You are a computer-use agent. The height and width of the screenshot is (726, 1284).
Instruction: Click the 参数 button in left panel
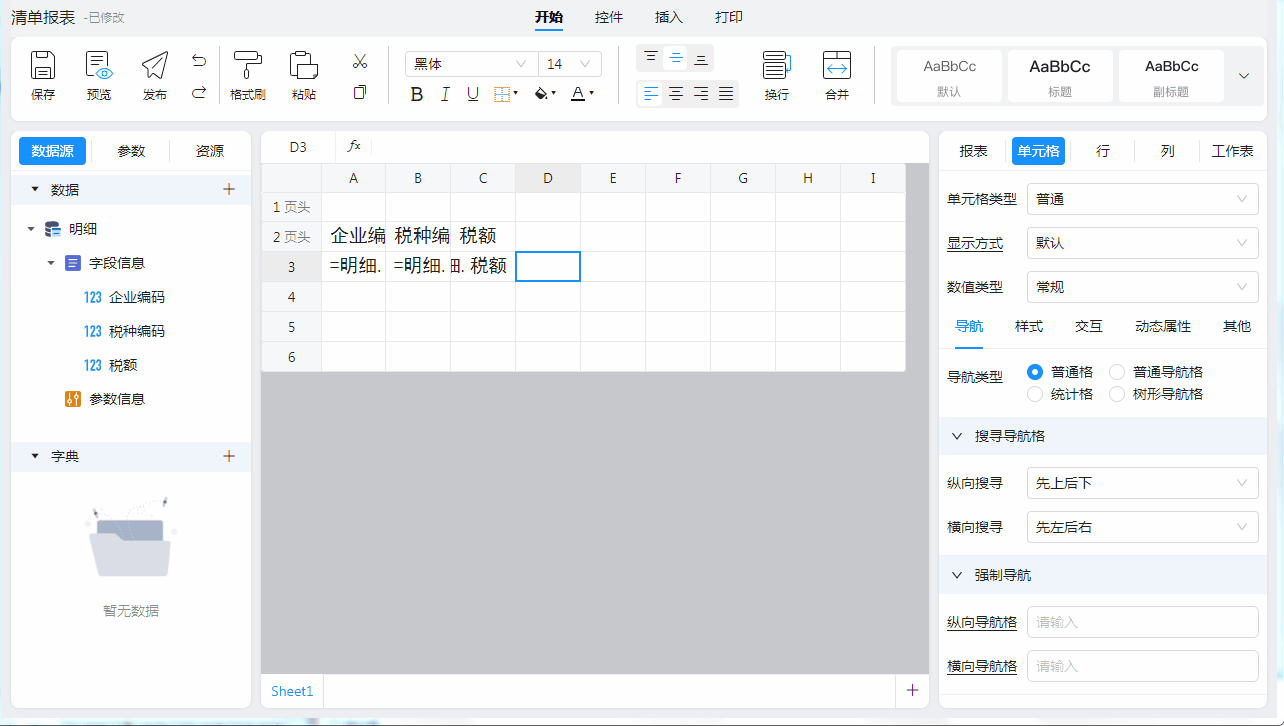[131, 151]
